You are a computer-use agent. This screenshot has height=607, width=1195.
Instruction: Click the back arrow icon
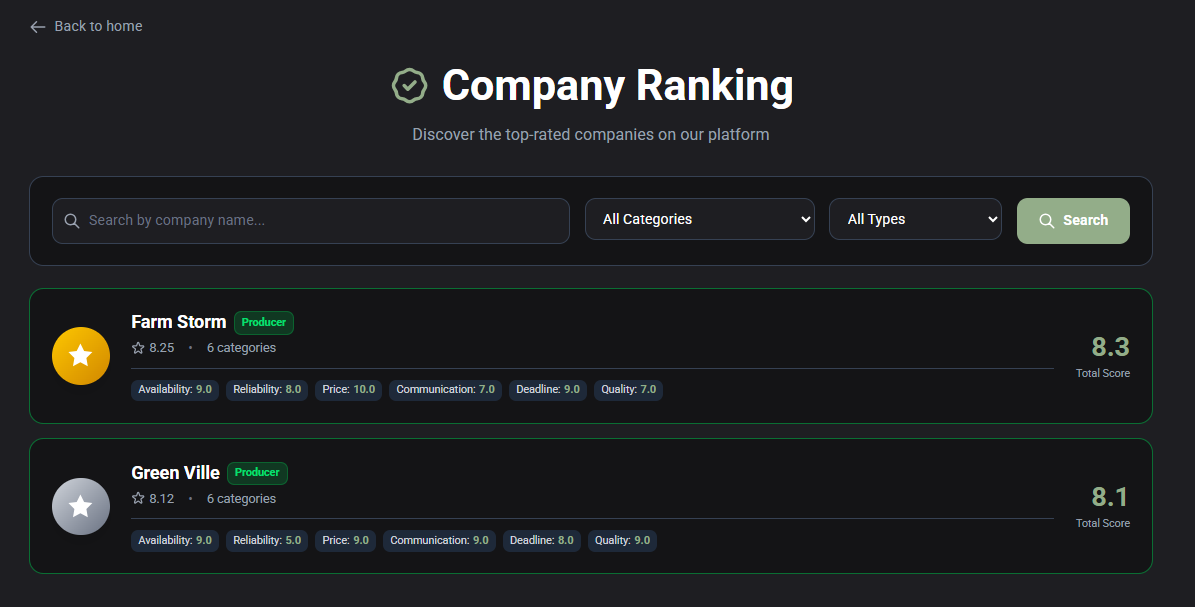[x=37, y=26]
